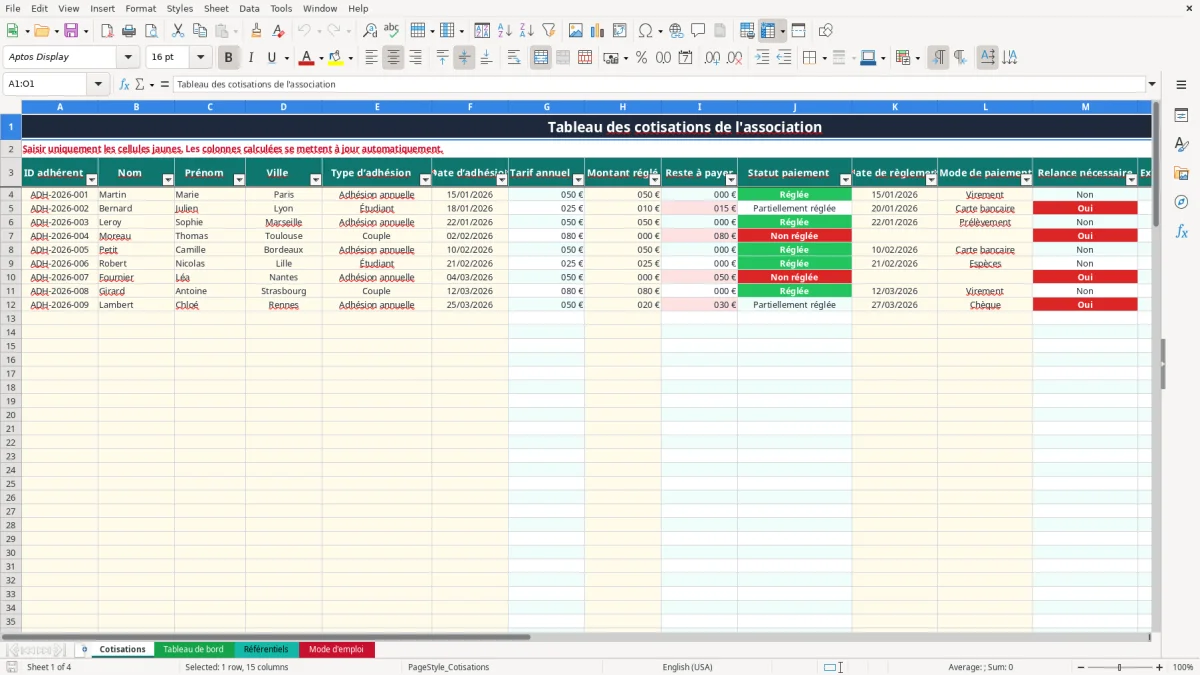Click the vertical scrollbar thumb
The width and height of the screenshot is (1200, 675).
pos(1156,163)
